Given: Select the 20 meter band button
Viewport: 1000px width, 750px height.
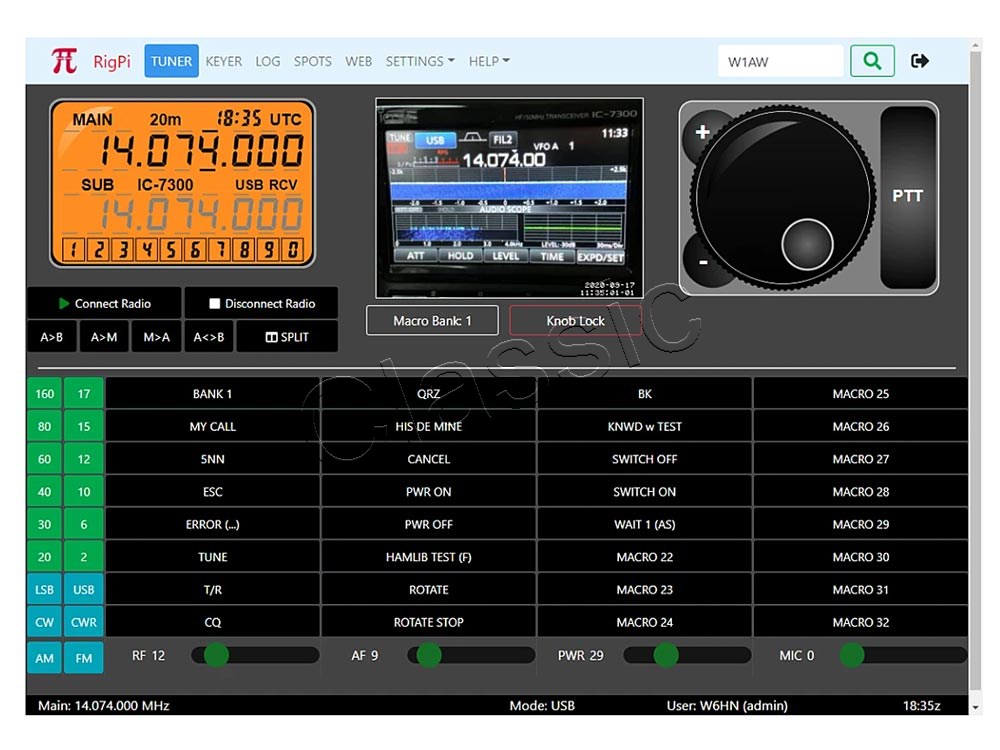Looking at the screenshot, I should coord(44,557).
